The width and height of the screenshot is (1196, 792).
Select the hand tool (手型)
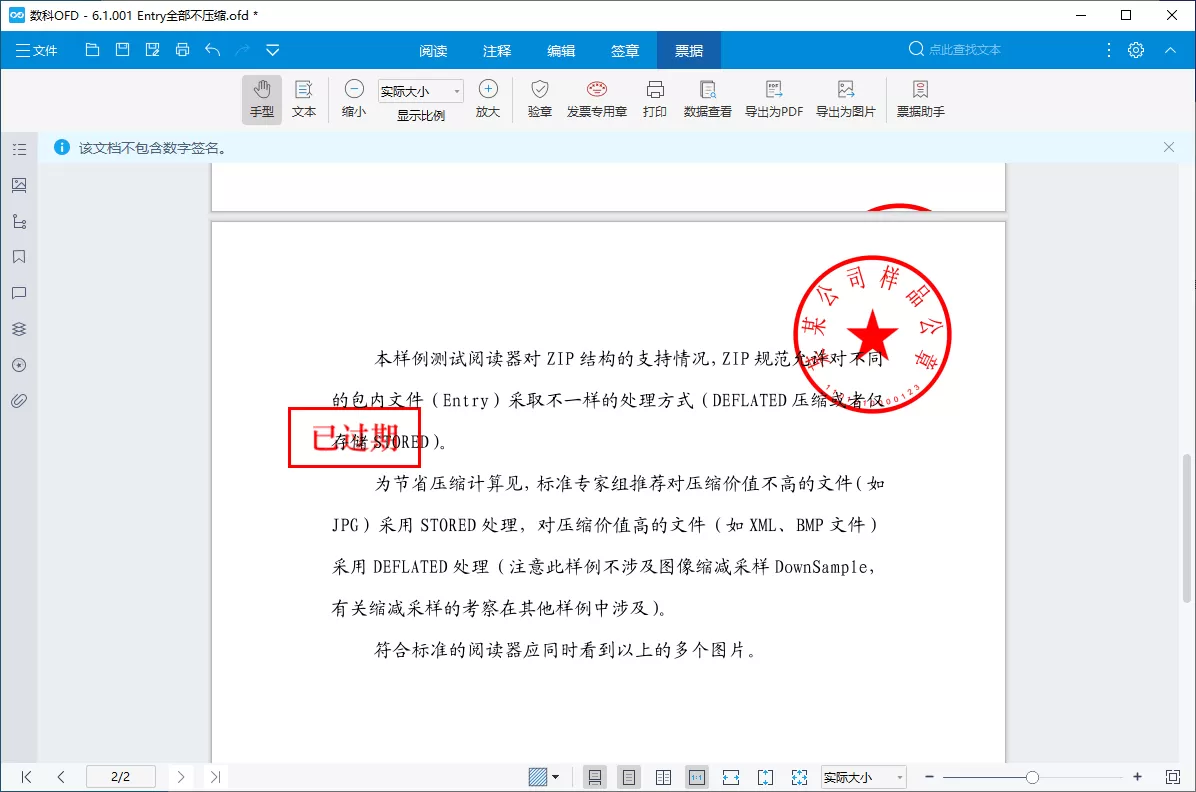pos(261,99)
